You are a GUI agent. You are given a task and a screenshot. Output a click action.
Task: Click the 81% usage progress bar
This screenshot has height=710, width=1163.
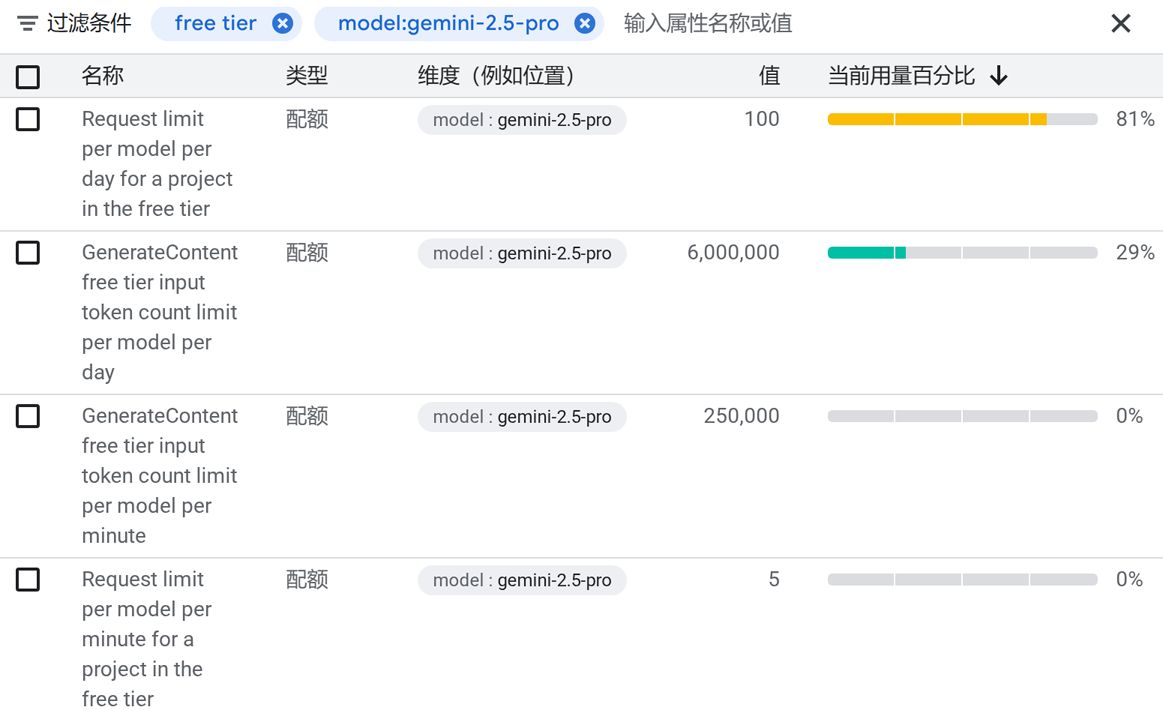960,119
